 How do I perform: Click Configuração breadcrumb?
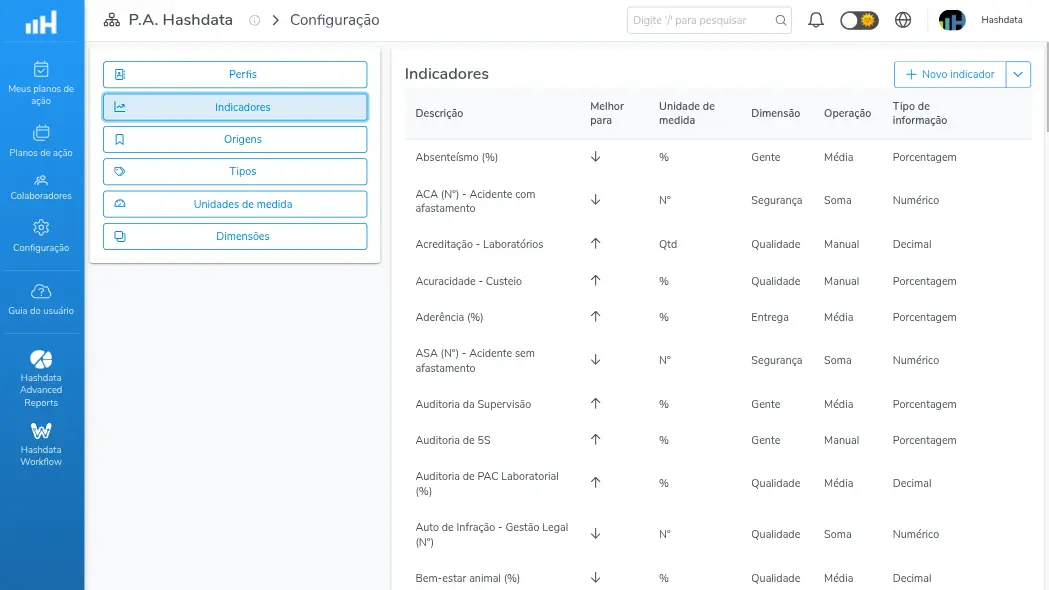tap(335, 20)
